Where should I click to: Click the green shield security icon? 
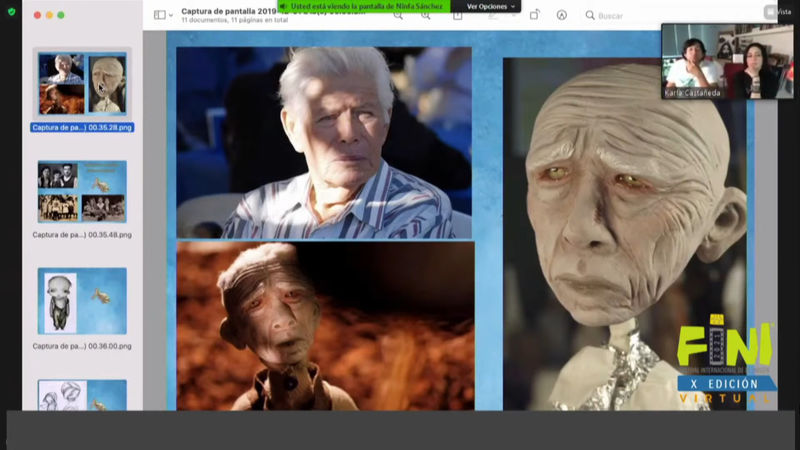coord(11,12)
